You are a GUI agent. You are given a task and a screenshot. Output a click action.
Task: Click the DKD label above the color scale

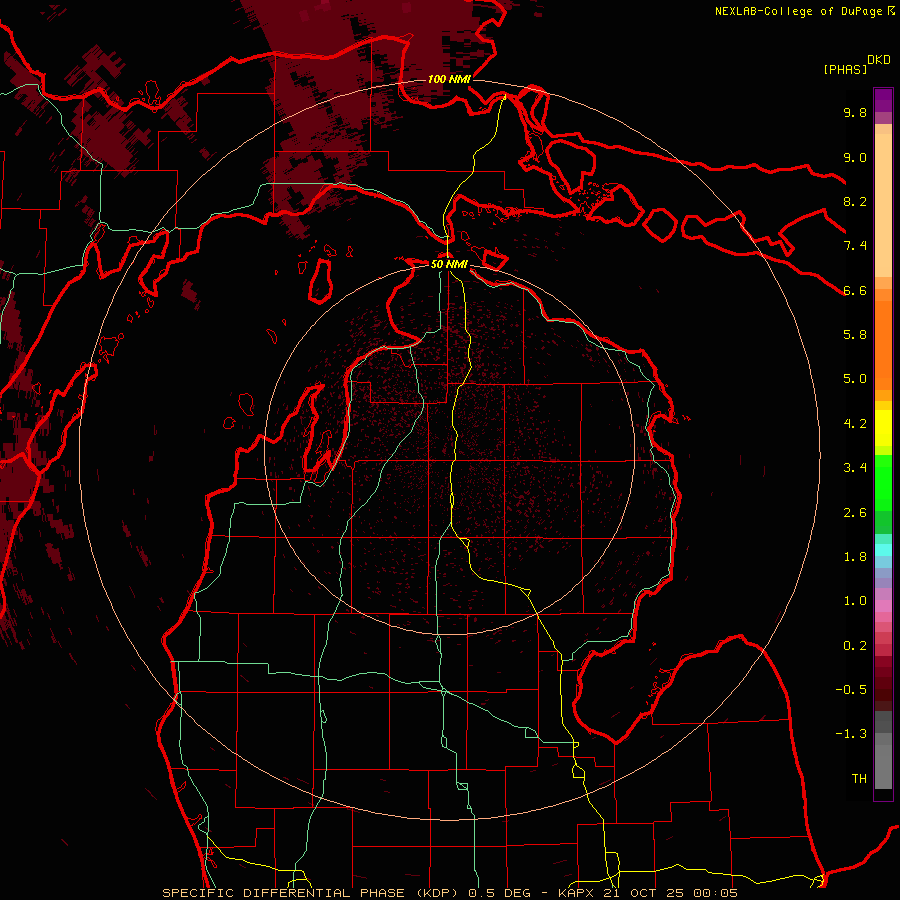[879, 60]
